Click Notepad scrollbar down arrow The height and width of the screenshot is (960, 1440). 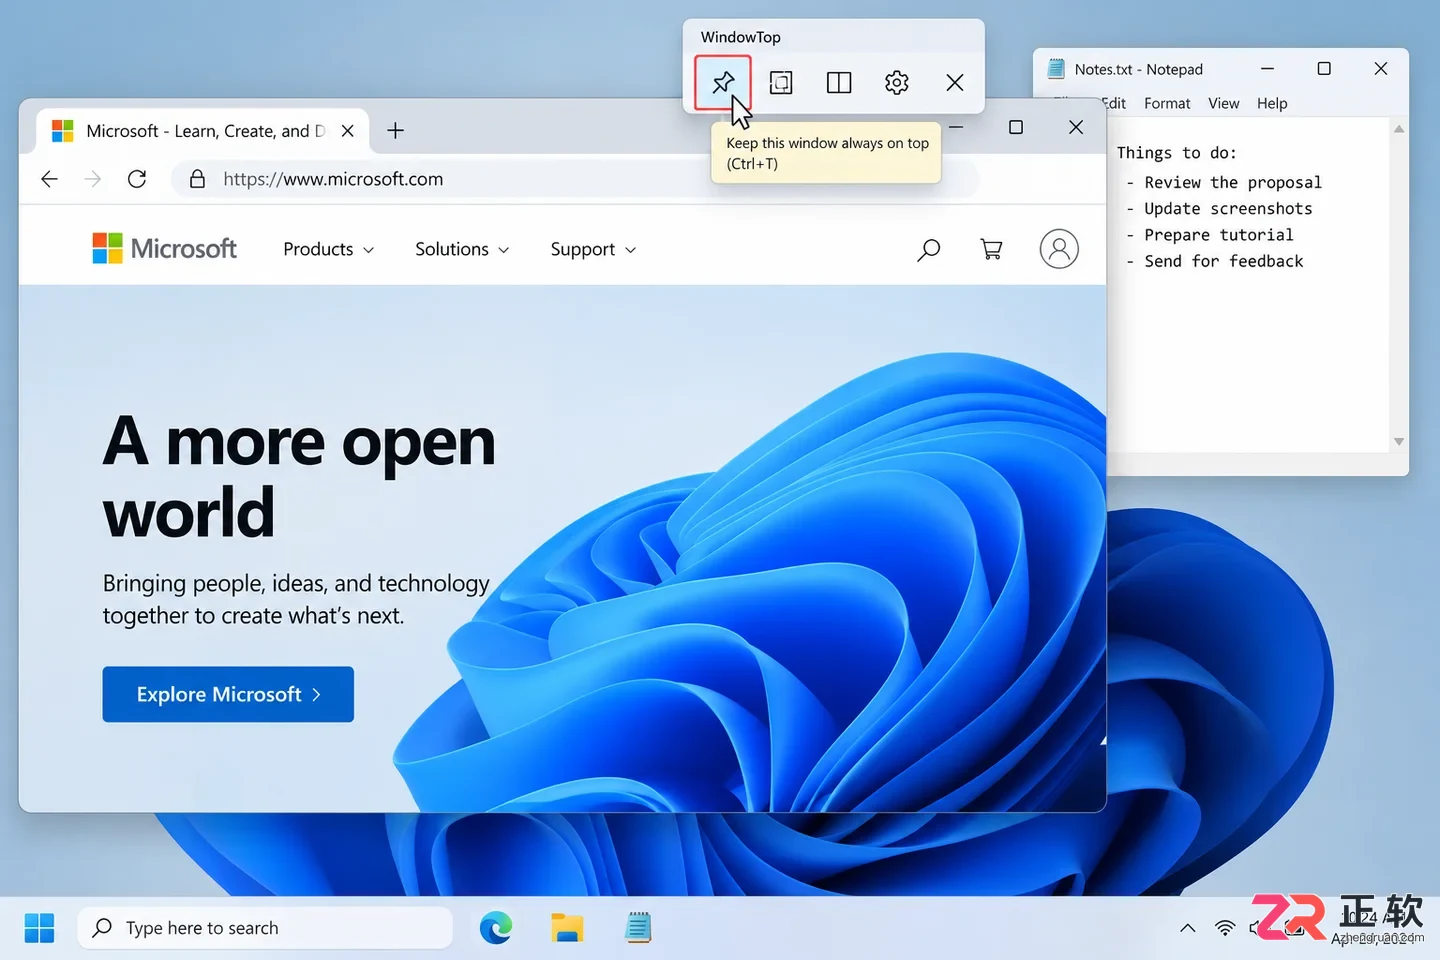click(x=1399, y=441)
